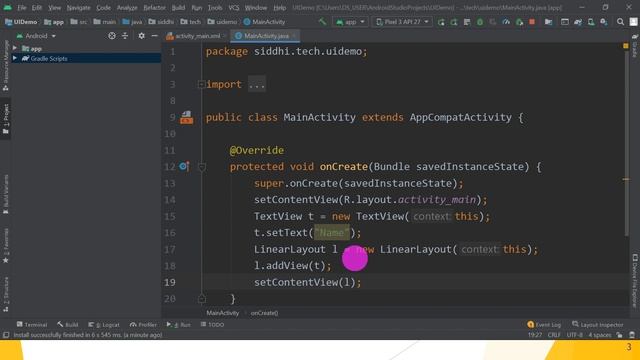The width and height of the screenshot is (640, 360).
Task: Click the user account icon in toolbar
Action: pyautogui.click(x=633, y=22)
